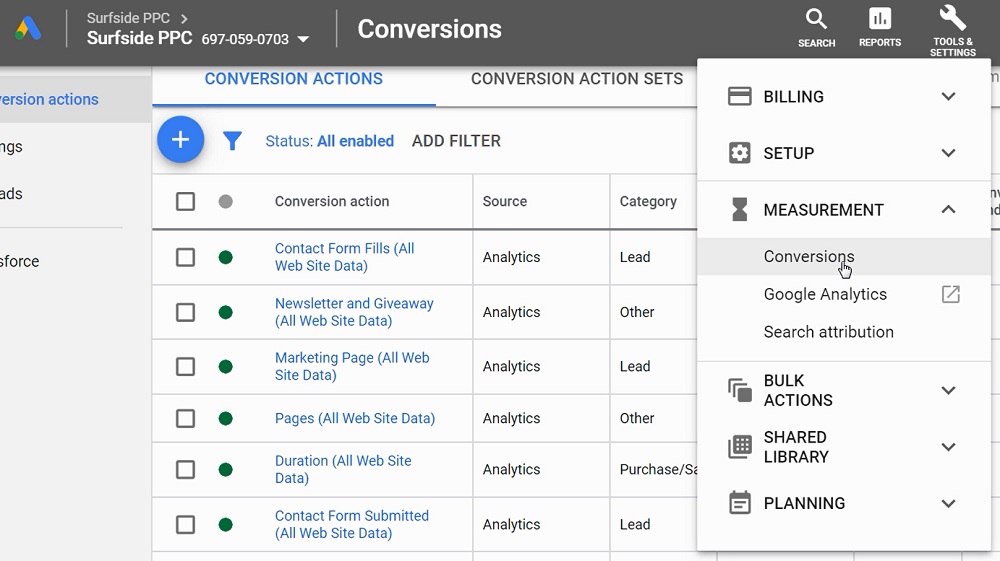The height and width of the screenshot is (561, 1000).
Task: Sort by the Conversion action column header
Action: (332, 201)
